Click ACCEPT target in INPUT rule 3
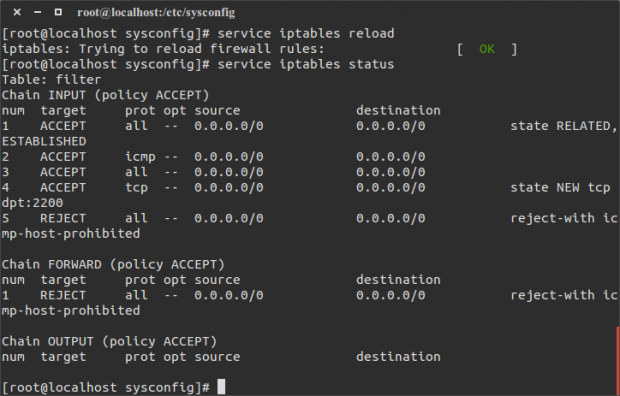 63,172
